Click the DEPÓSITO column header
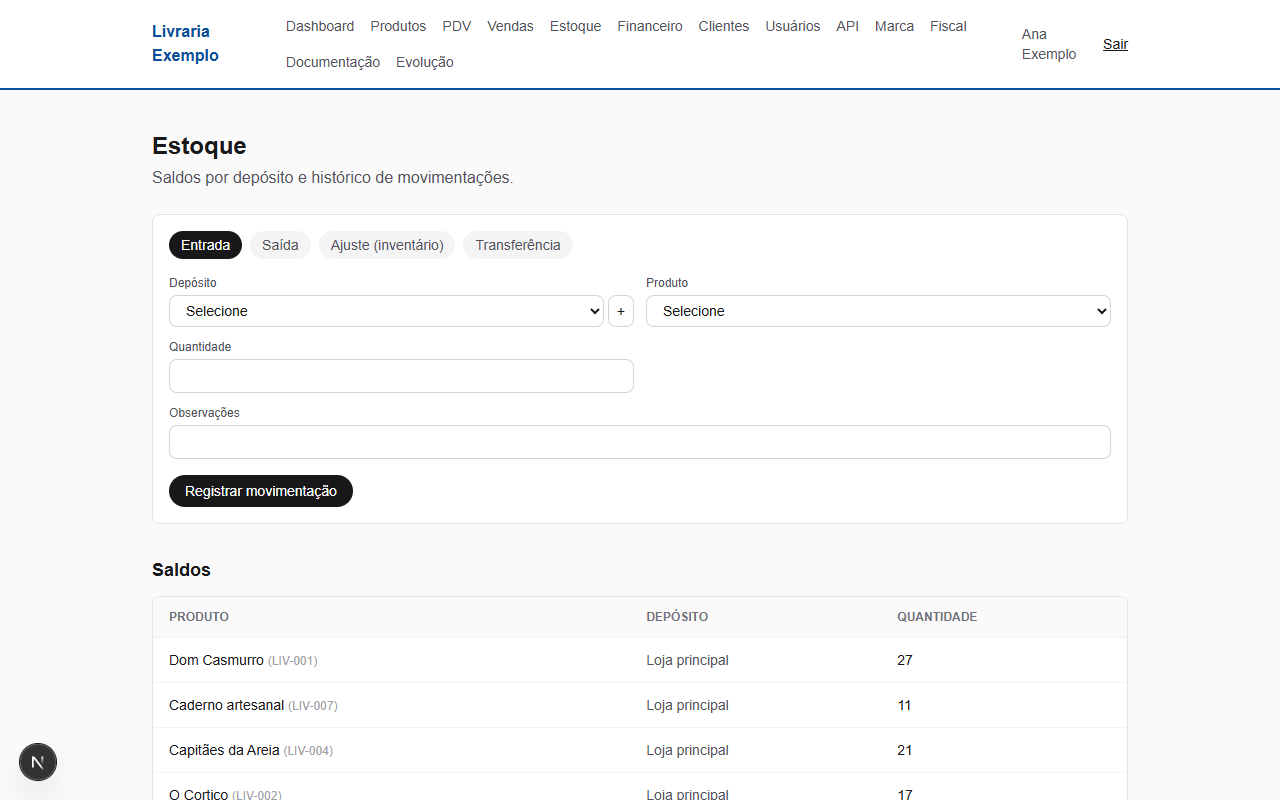Screen dimensions: 1280x800 pyautogui.click(x=677, y=617)
